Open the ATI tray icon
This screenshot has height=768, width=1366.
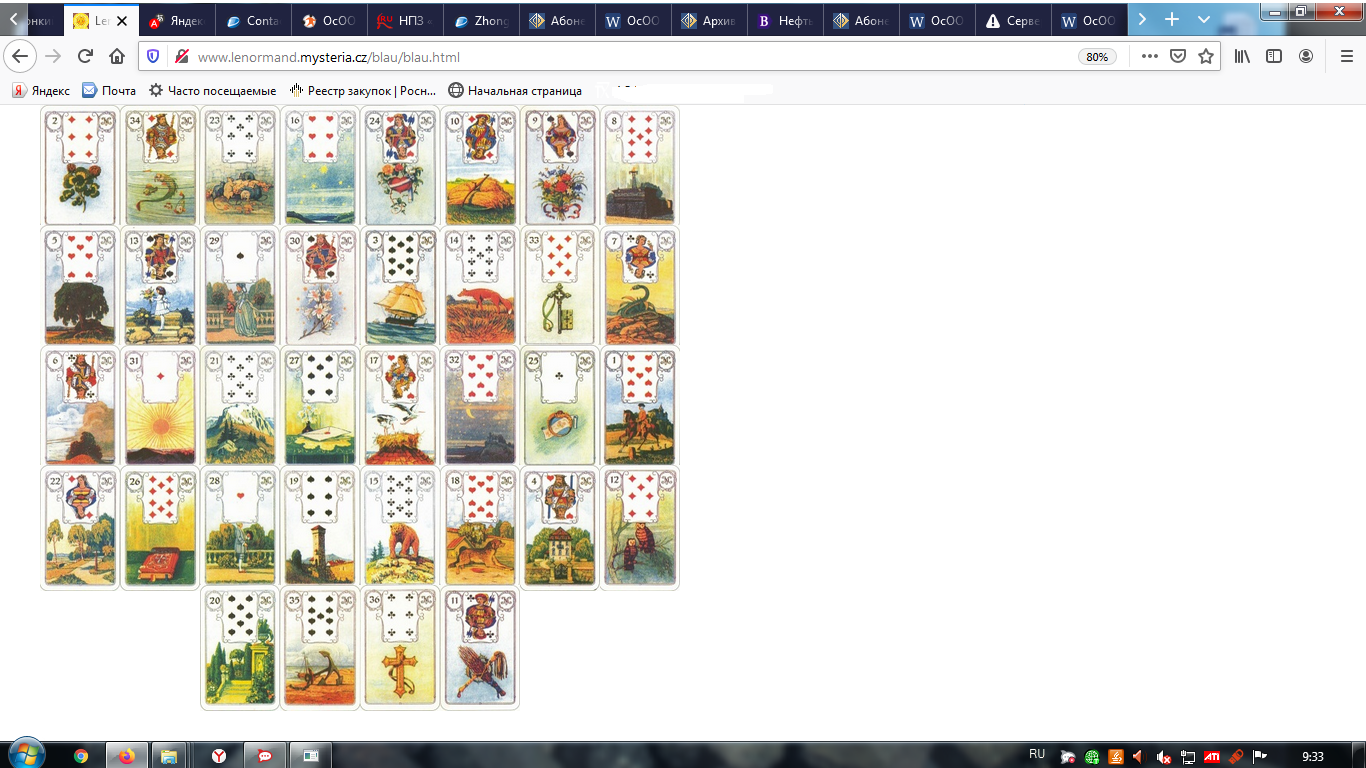[1212, 757]
